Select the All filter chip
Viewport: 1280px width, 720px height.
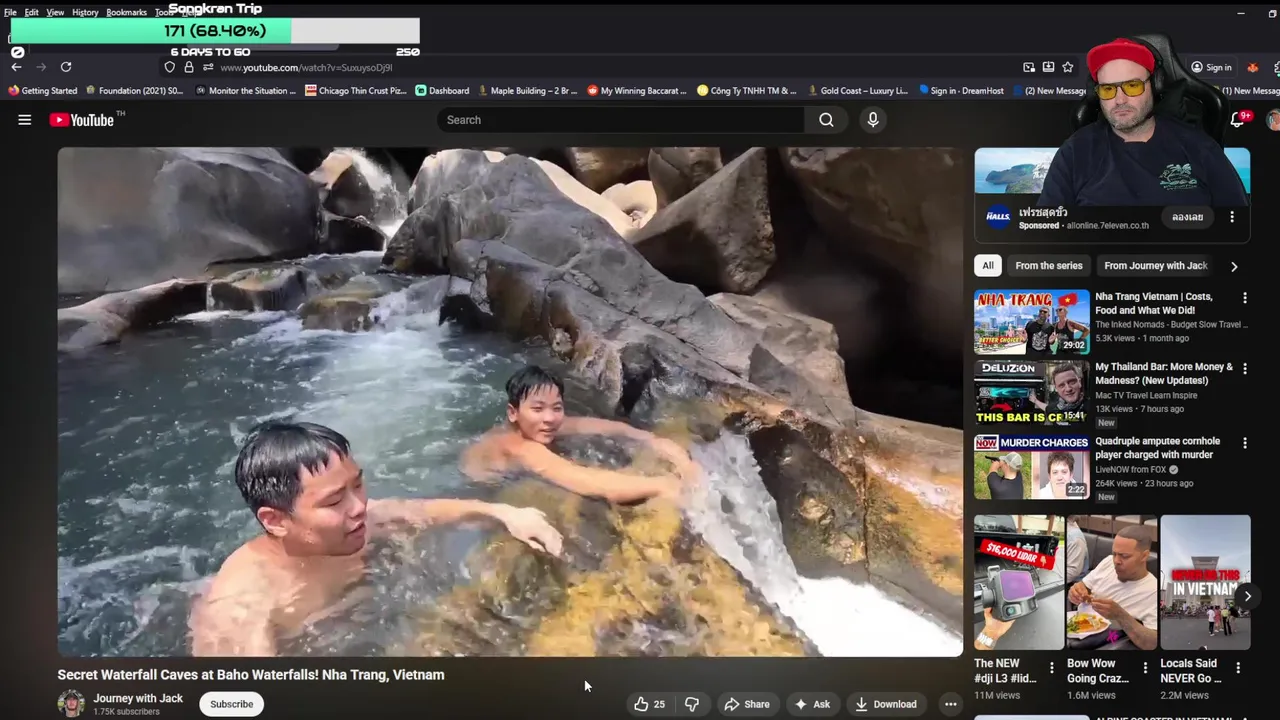point(988,266)
